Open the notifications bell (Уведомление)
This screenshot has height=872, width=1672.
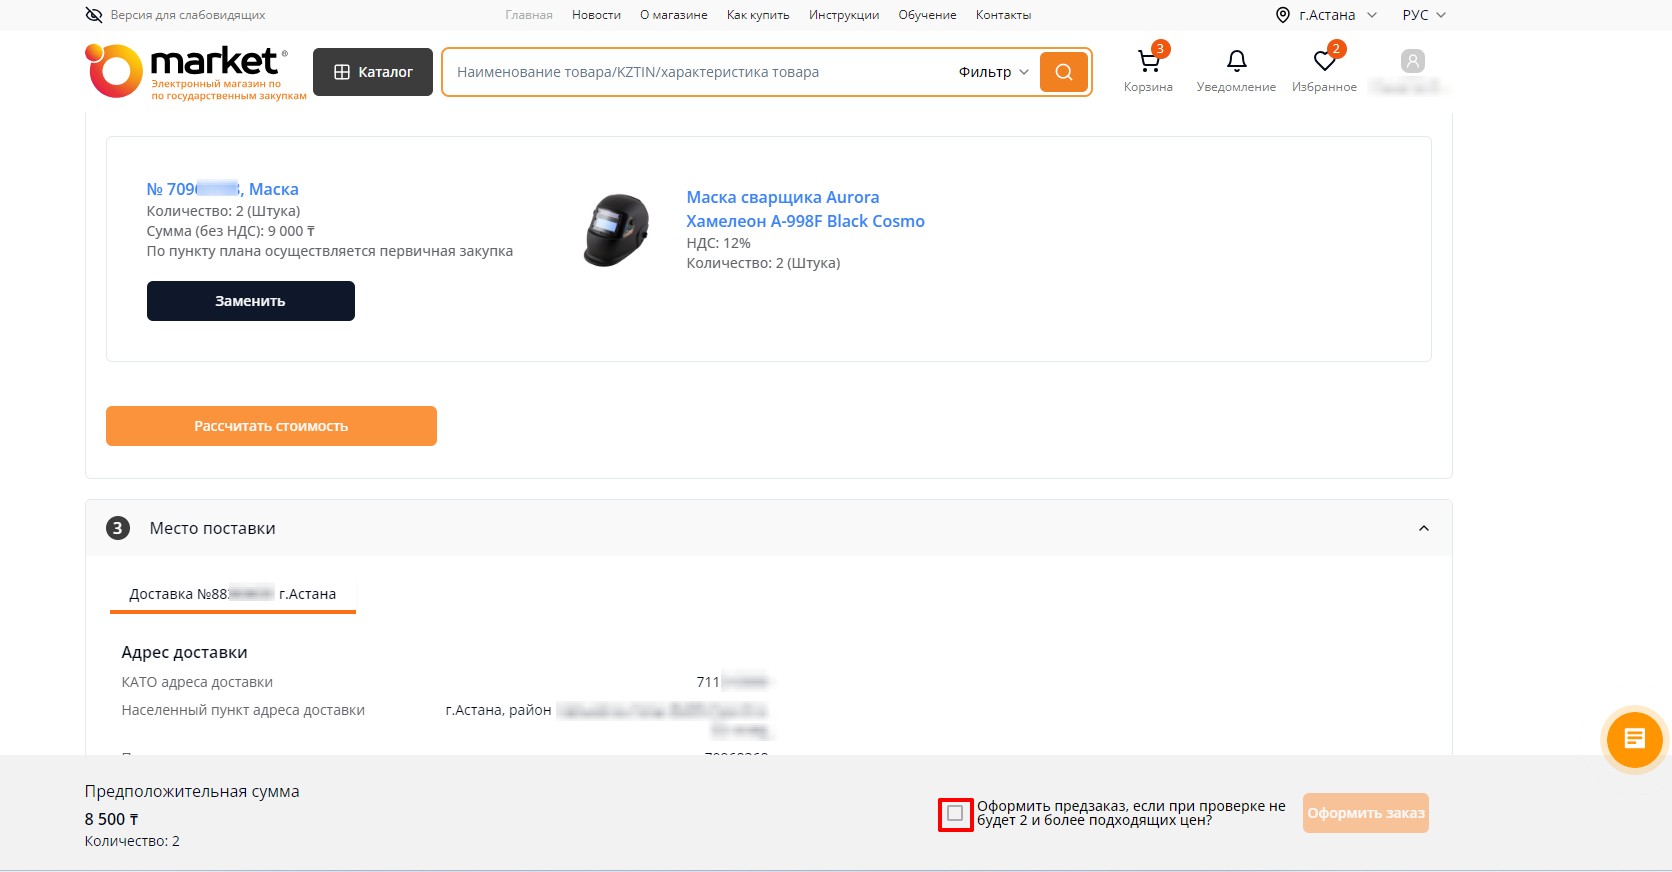pyautogui.click(x=1236, y=63)
